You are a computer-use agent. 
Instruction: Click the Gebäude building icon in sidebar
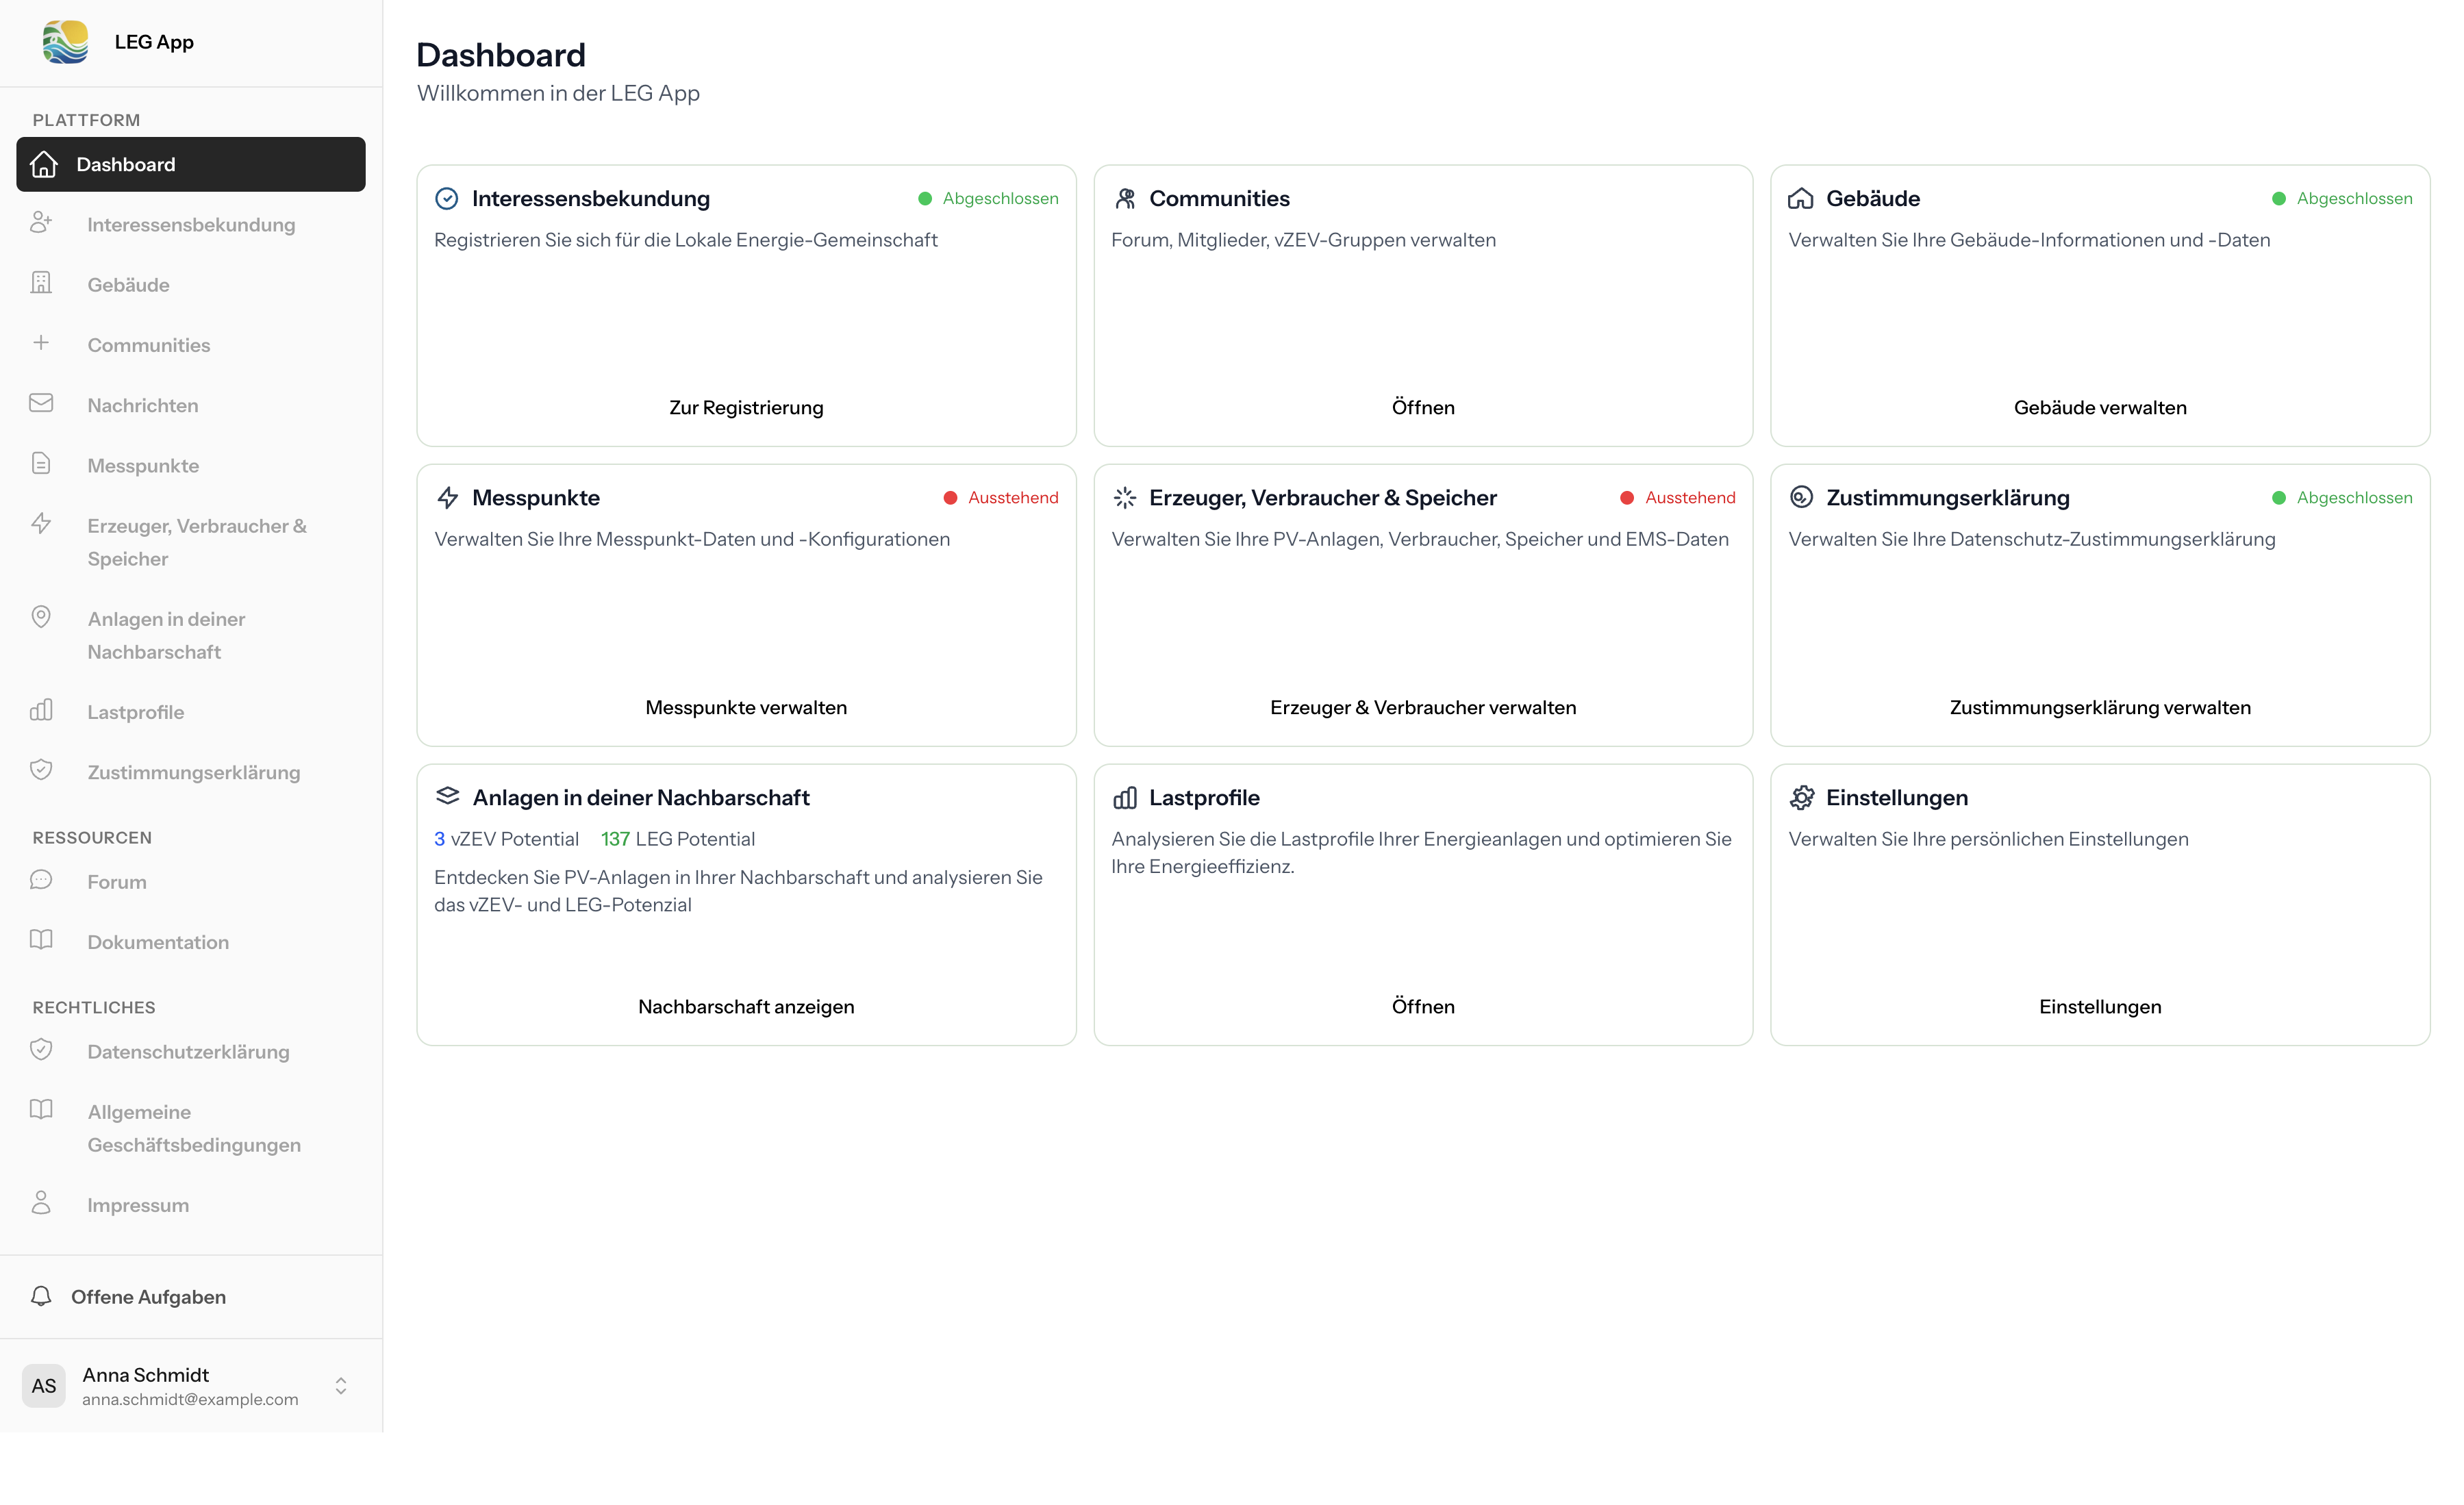pos(41,283)
